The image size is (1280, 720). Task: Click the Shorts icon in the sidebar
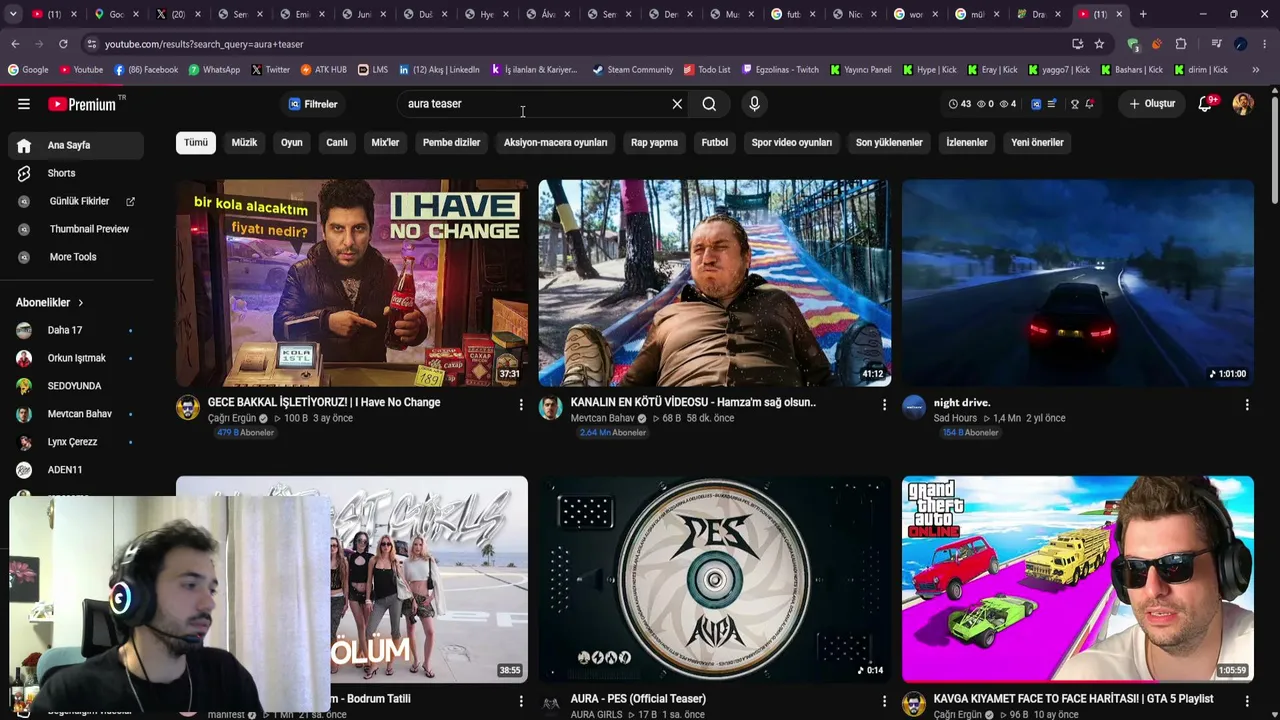pos(24,173)
